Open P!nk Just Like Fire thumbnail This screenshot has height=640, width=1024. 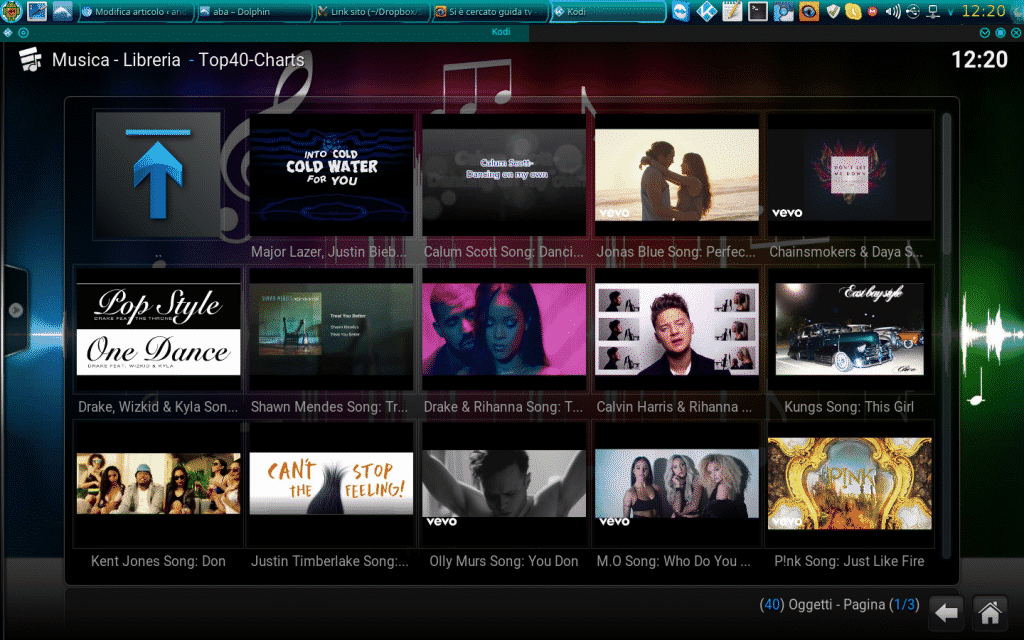coord(849,484)
